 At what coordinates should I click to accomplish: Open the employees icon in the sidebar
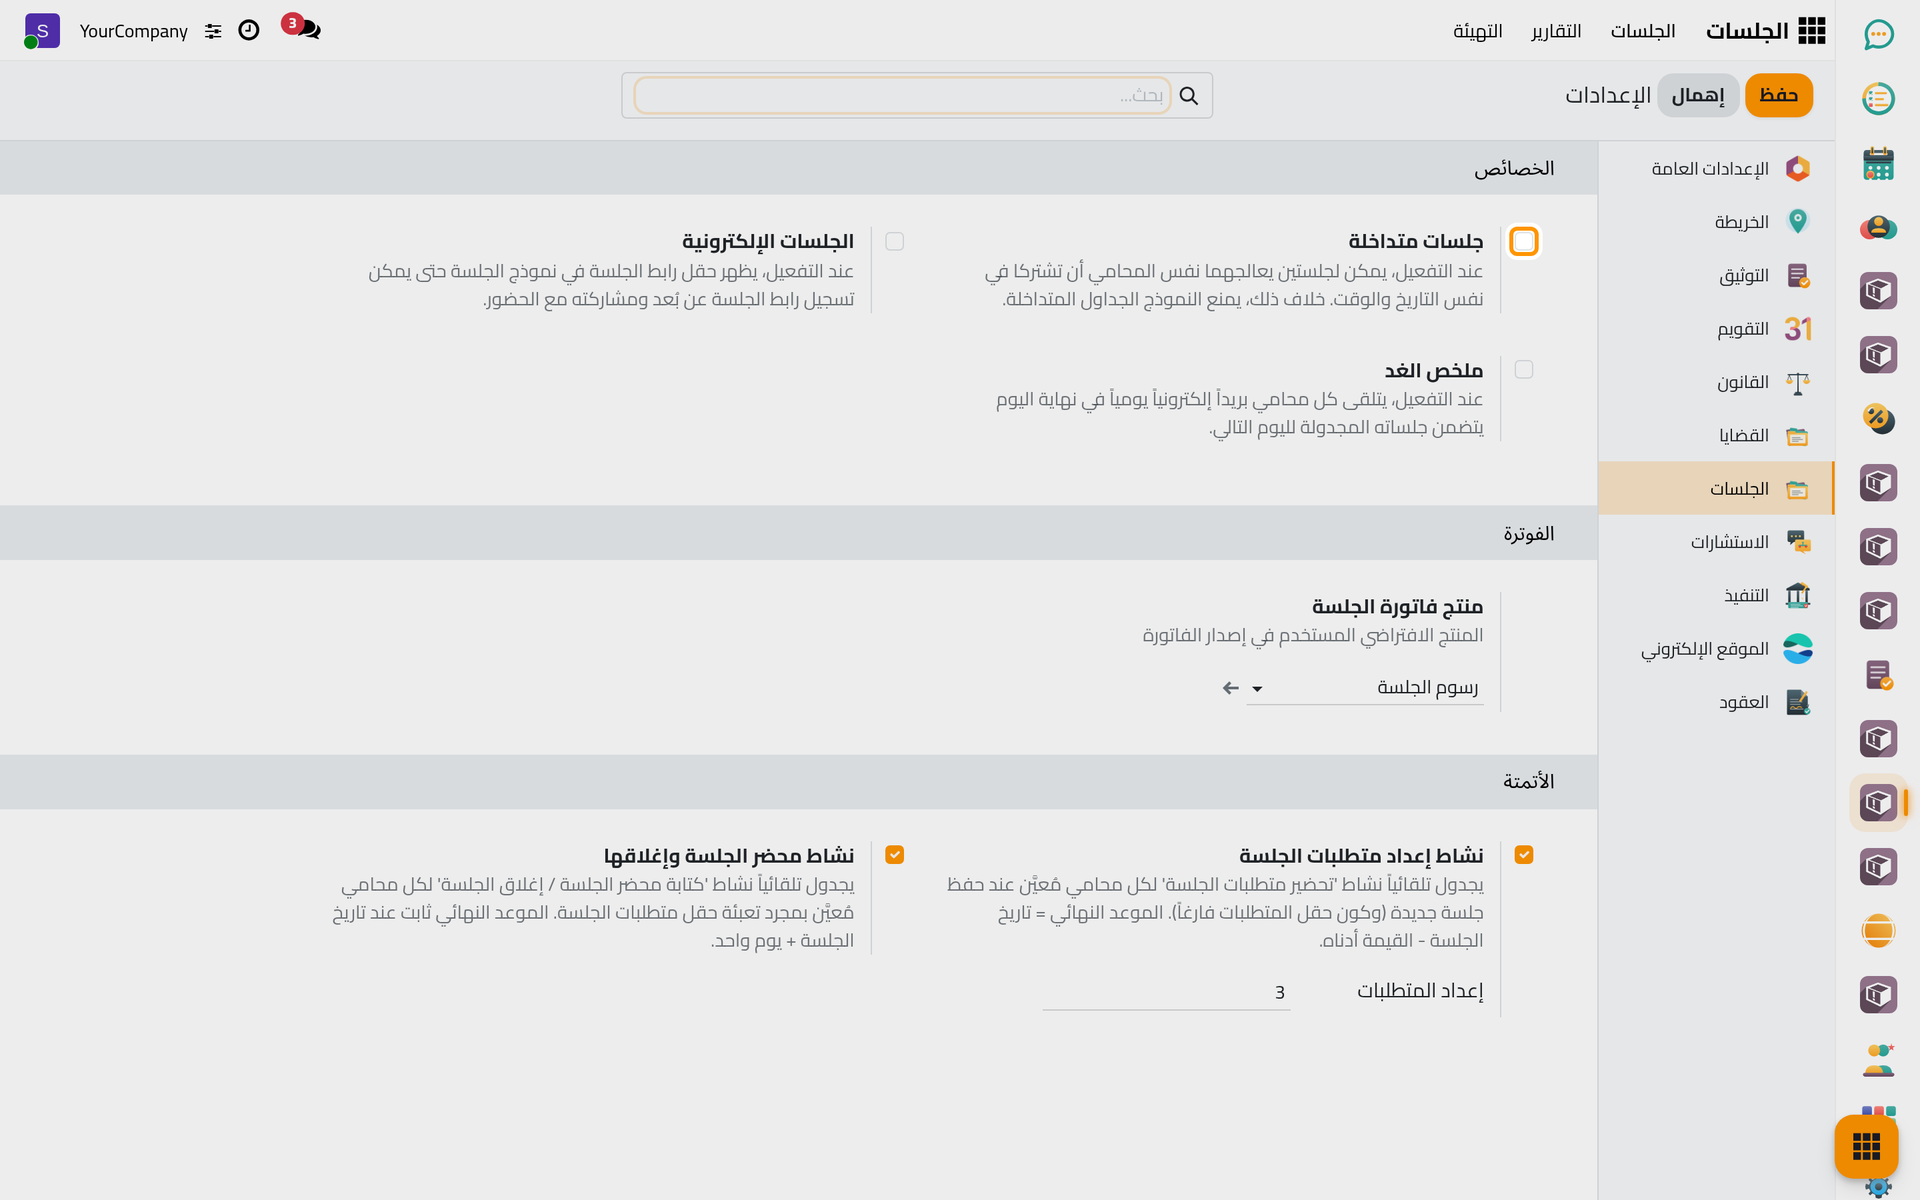point(1878,1059)
